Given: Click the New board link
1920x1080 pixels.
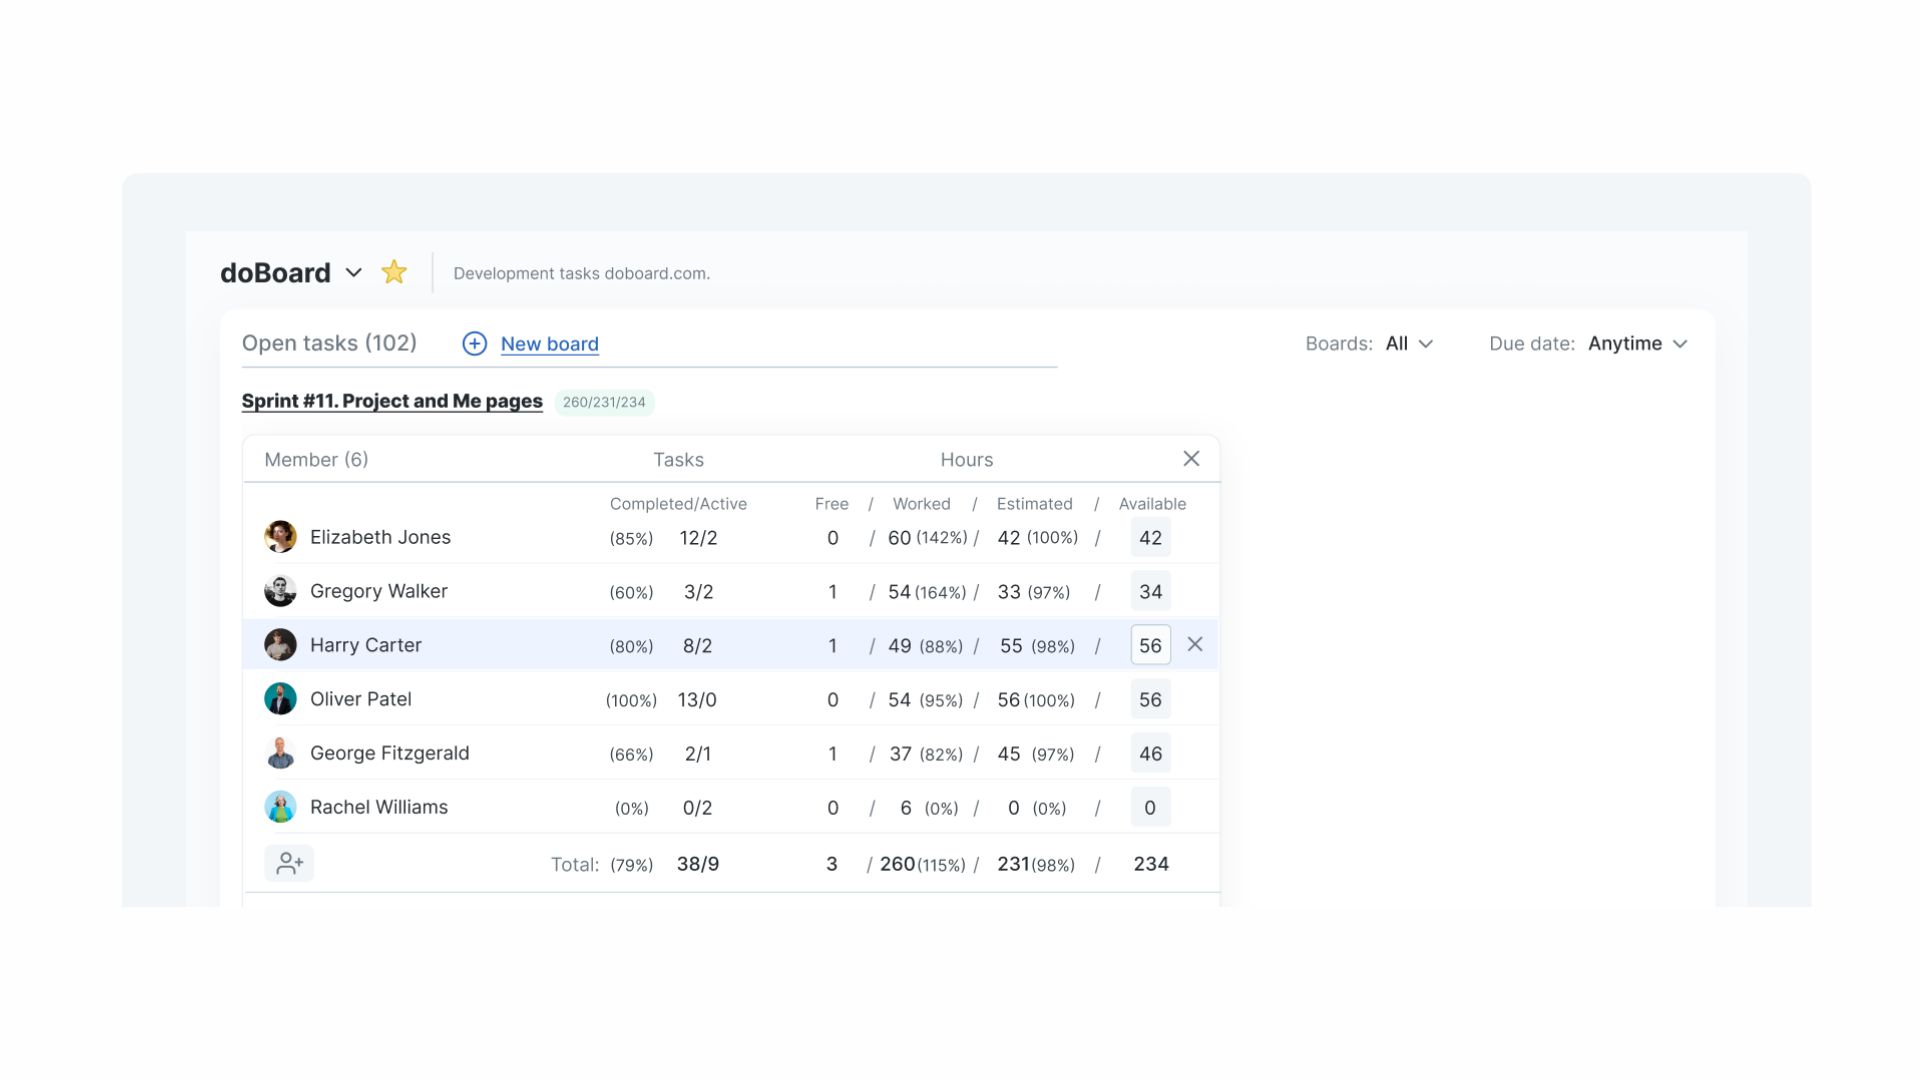Looking at the screenshot, I should pos(549,343).
